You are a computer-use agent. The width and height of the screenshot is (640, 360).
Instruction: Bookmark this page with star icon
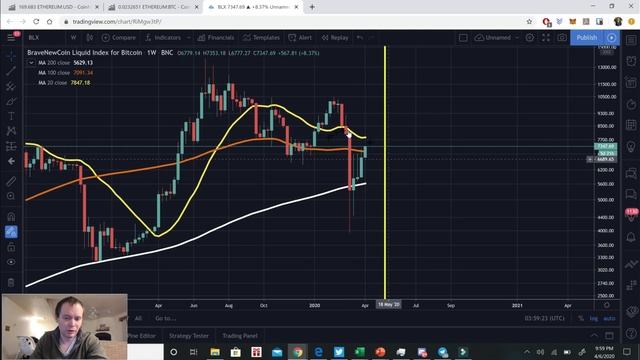[x=529, y=21]
